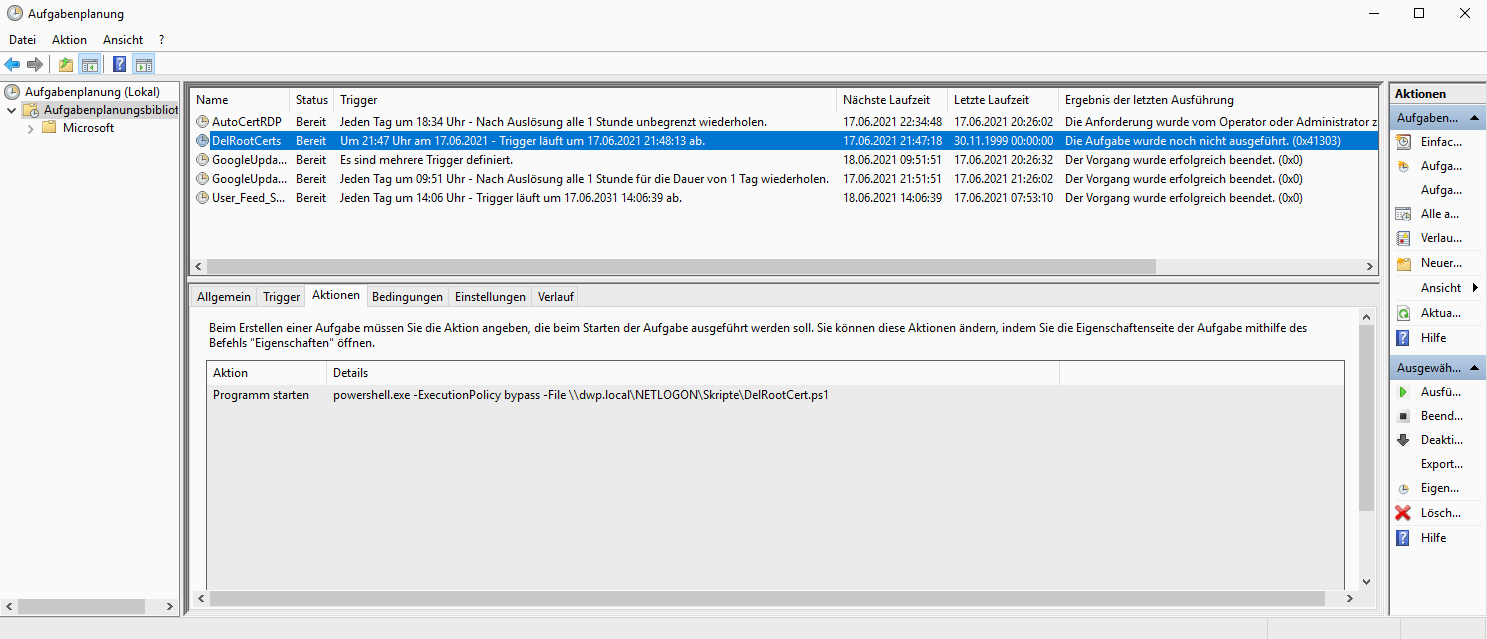
Task: Collapse the Aufgabenplanungsbibliothek tree node
Action: point(12,110)
